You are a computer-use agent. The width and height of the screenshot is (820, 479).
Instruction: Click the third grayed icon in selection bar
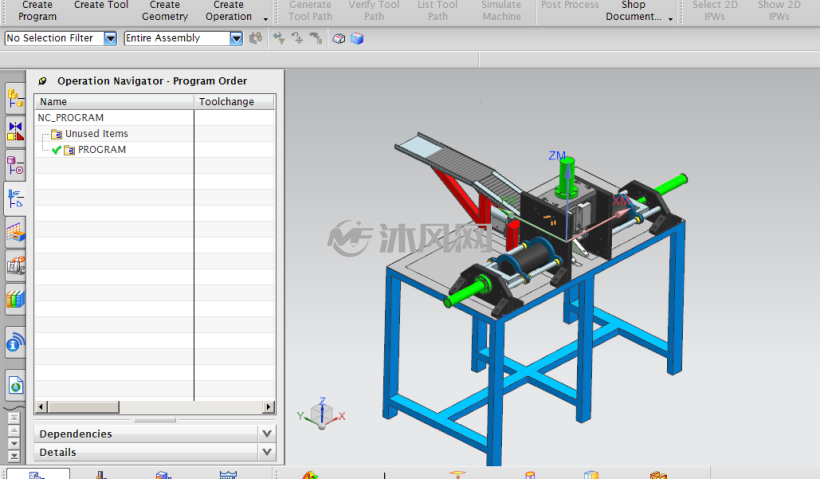315,38
